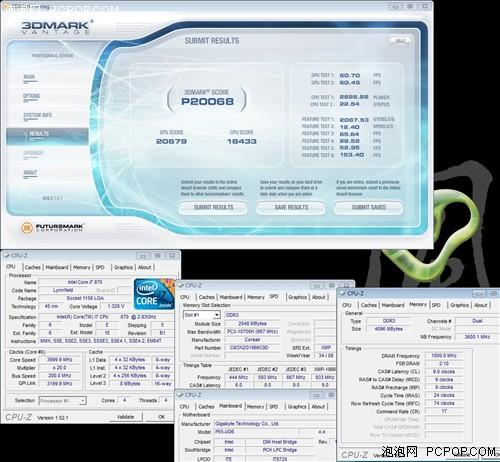Click CPU-Z title icon of the SPD window

181,285
